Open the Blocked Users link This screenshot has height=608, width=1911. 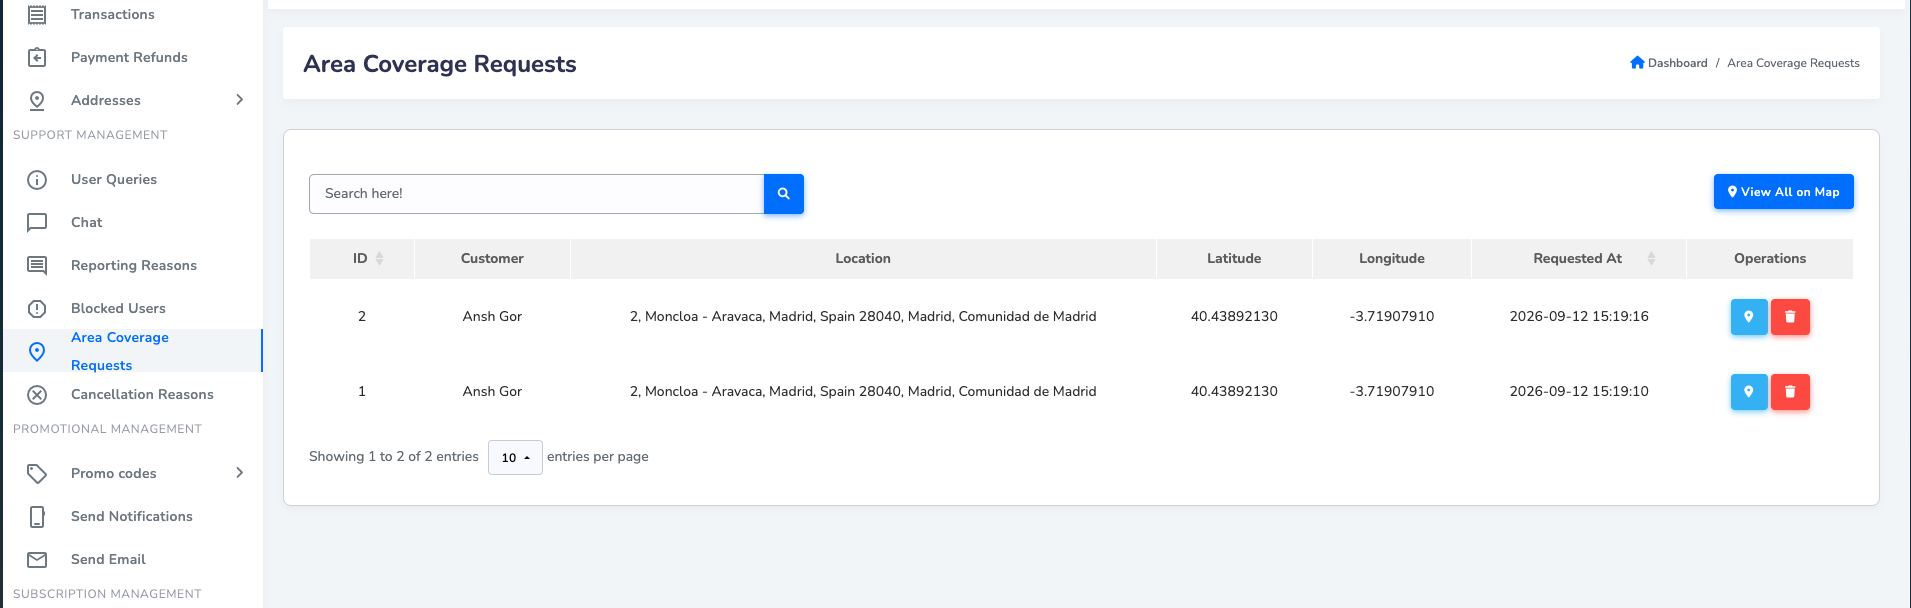coord(118,309)
